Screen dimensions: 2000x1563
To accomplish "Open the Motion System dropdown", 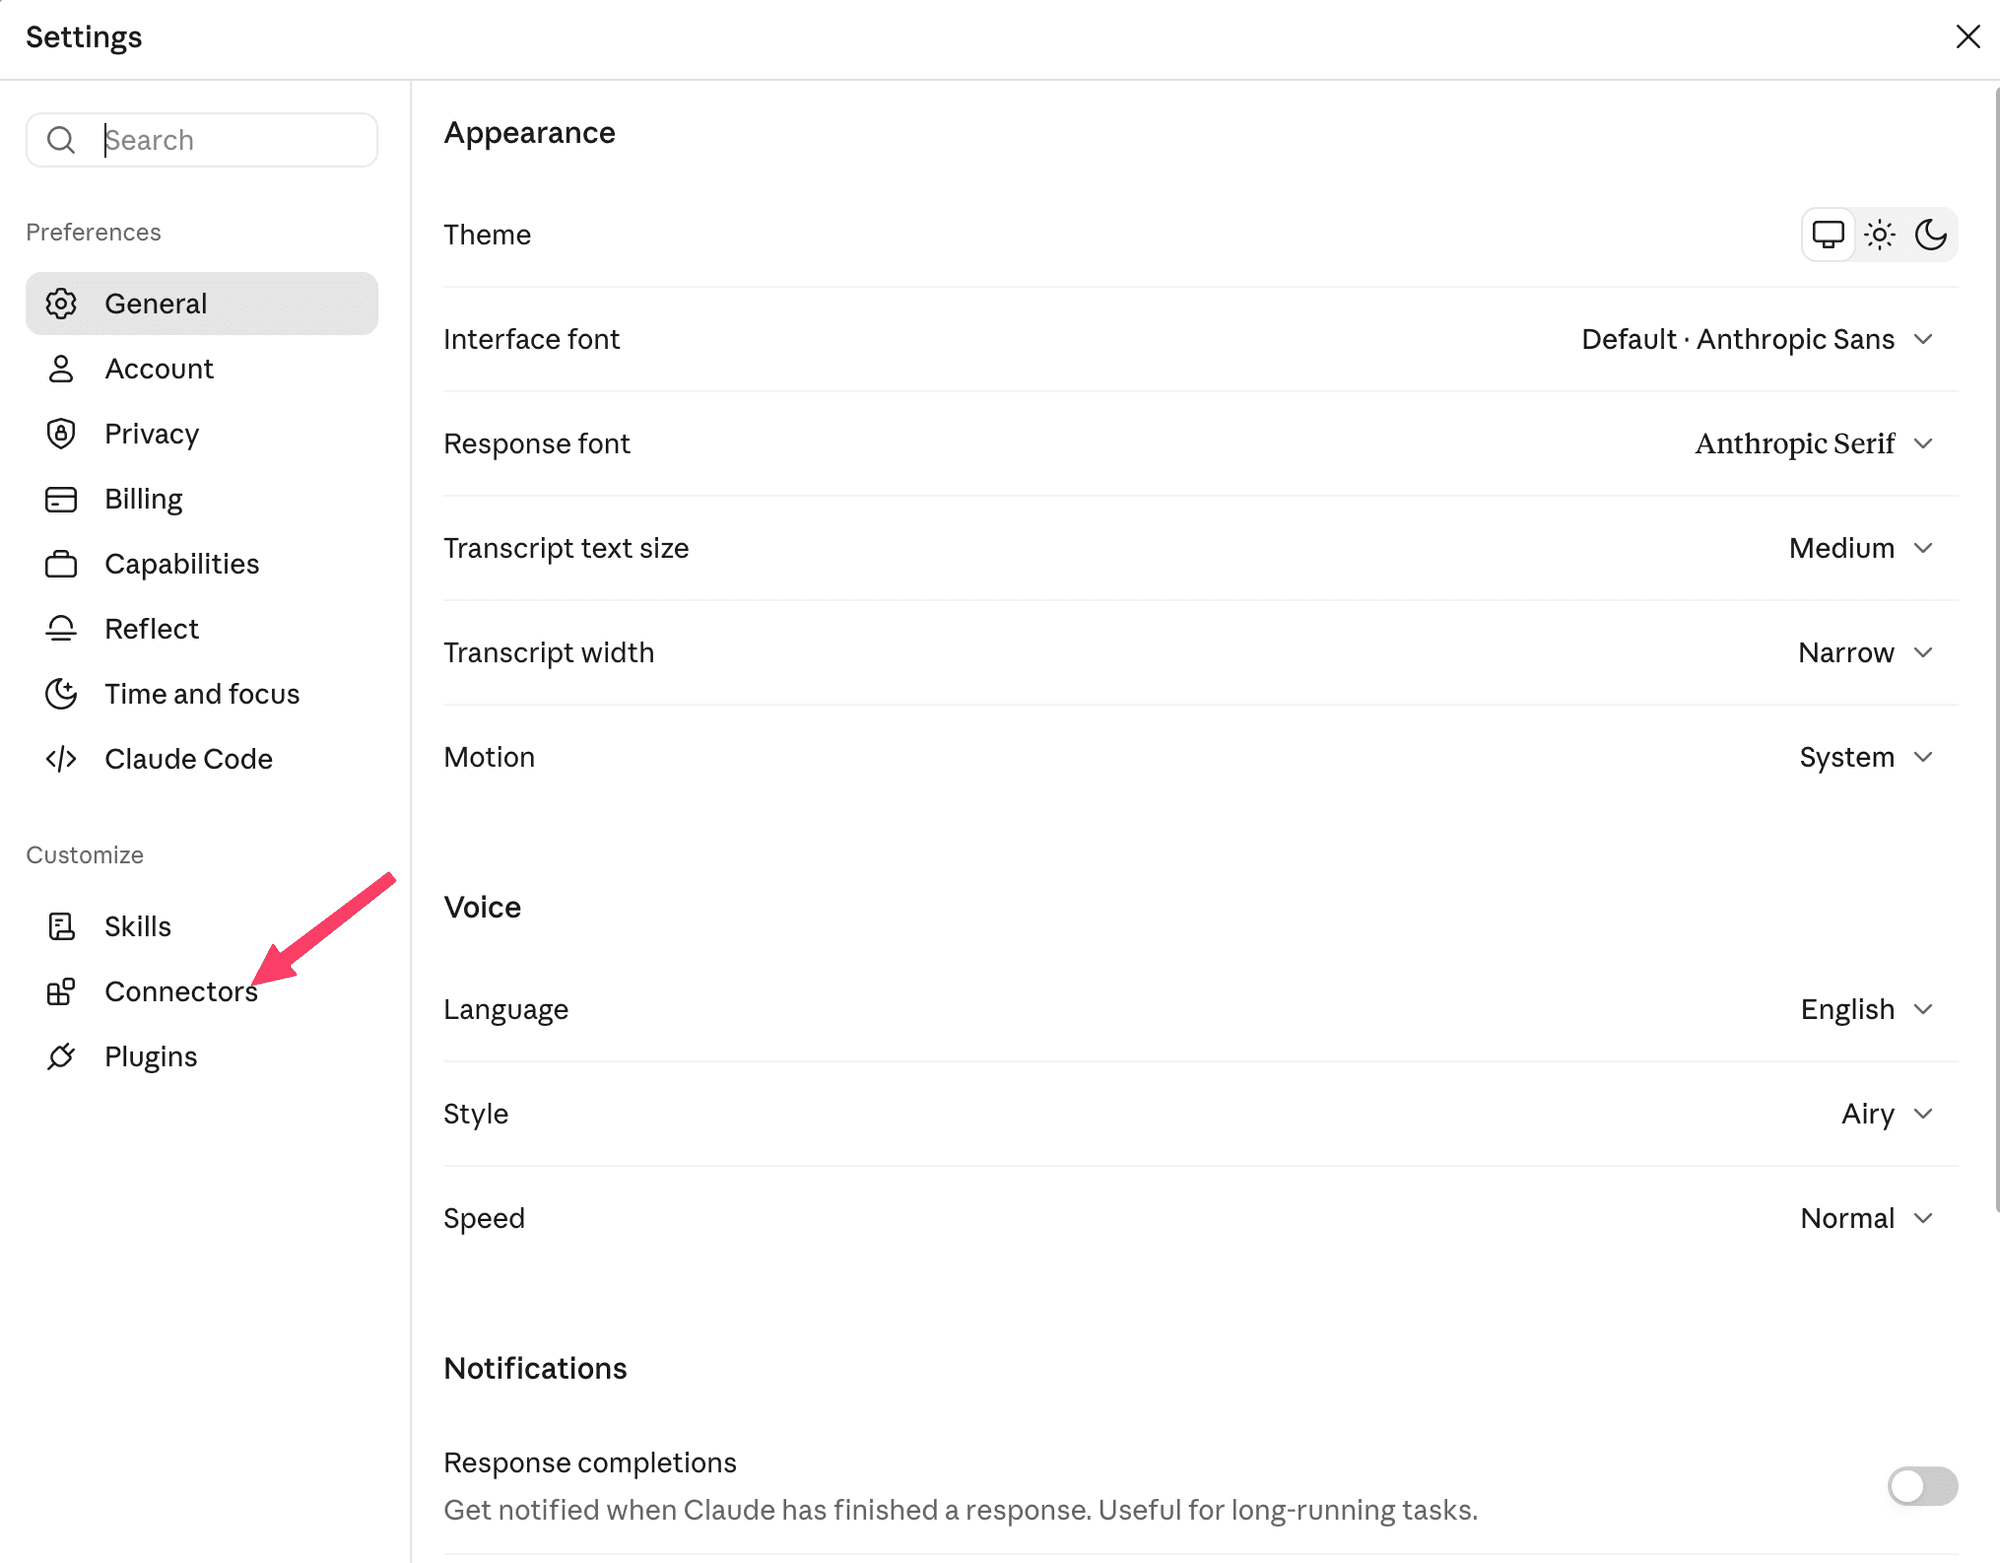I will pyautogui.click(x=1866, y=758).
